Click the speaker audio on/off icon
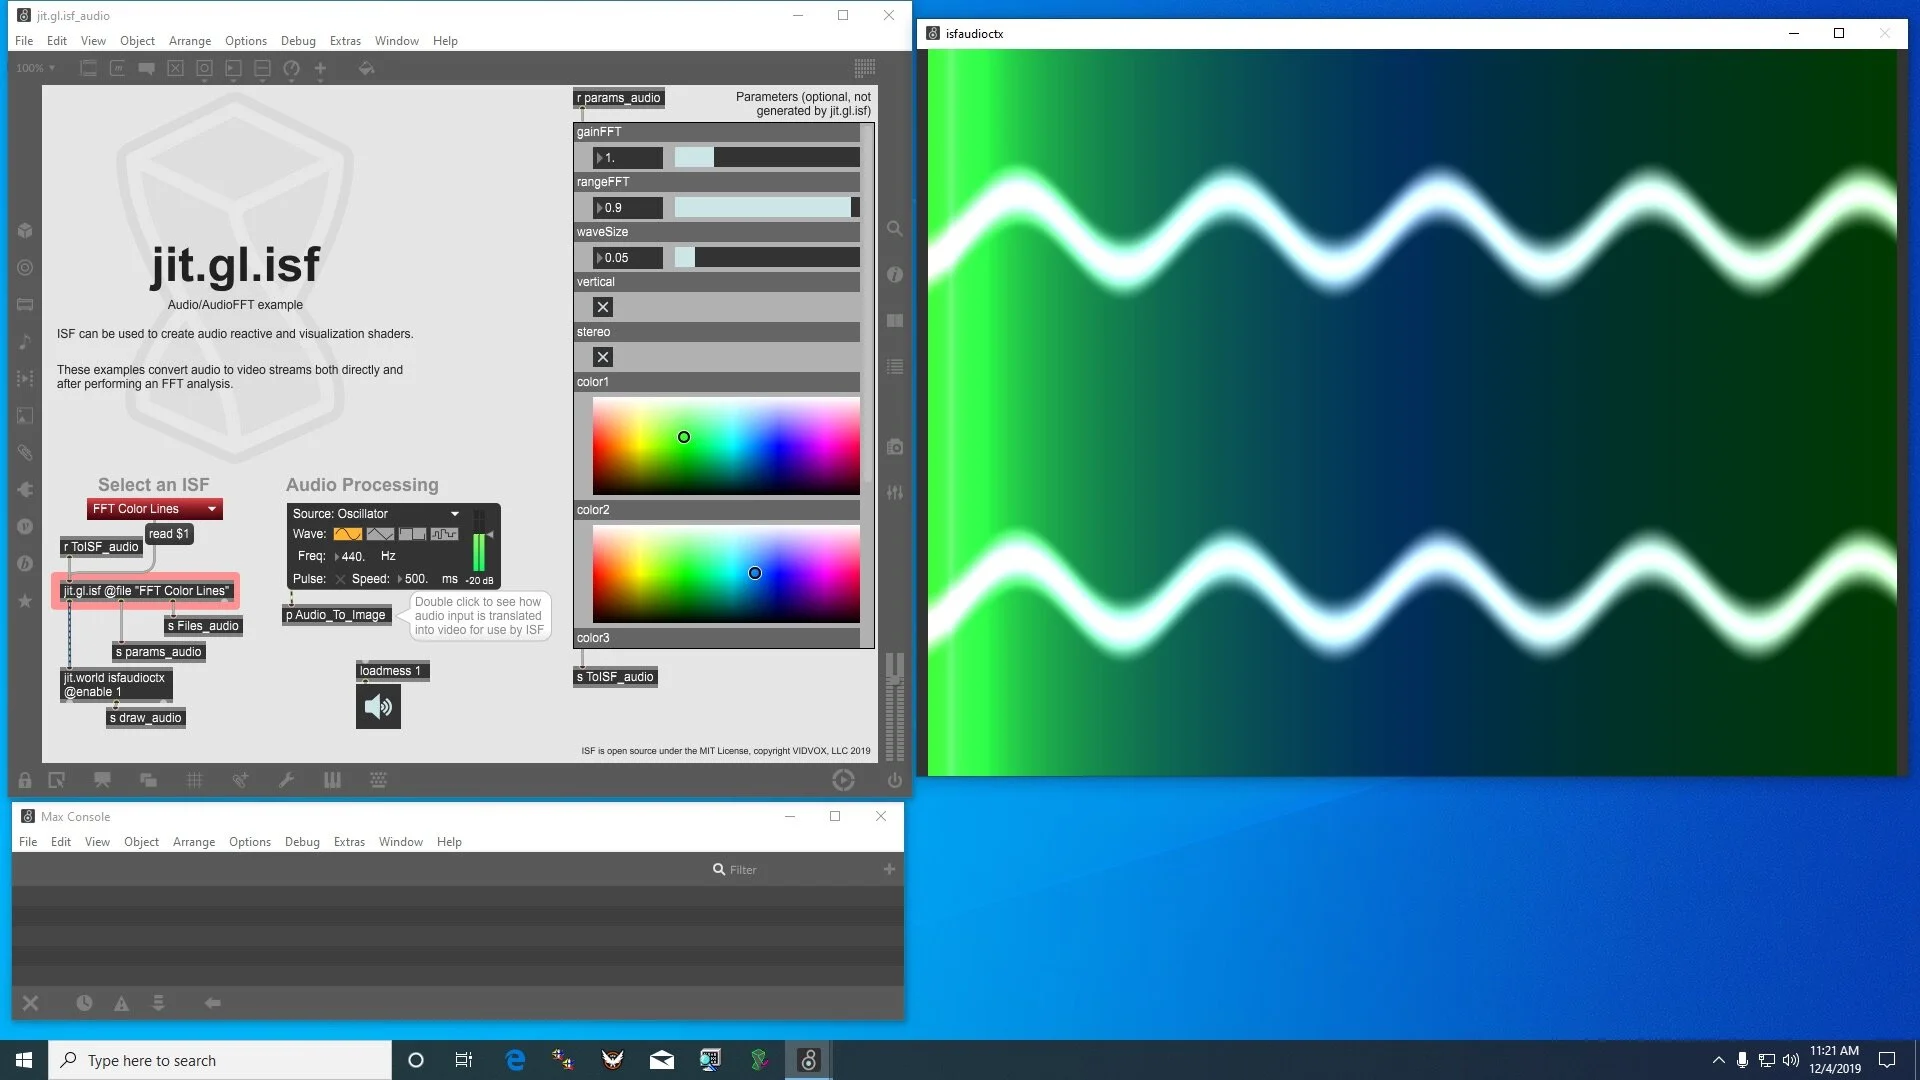The image size is (1920, 1080). 378,707
